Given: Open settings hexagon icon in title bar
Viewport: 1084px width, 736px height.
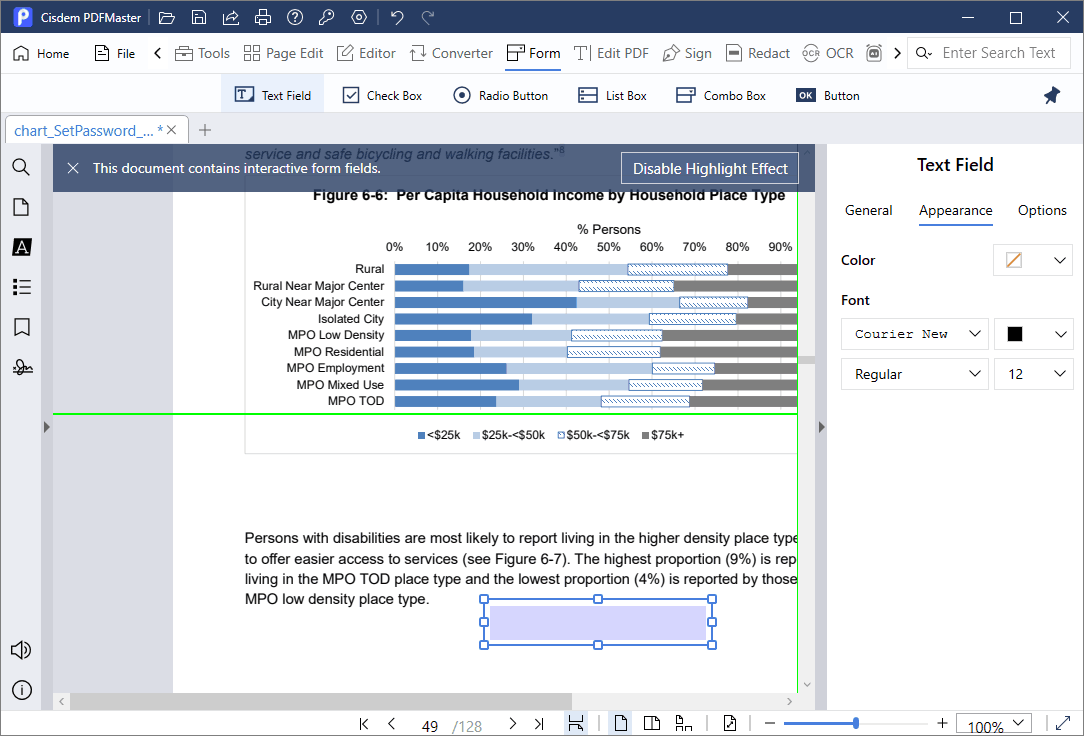Looking at the screenshot, I should (x=359, y=17).
